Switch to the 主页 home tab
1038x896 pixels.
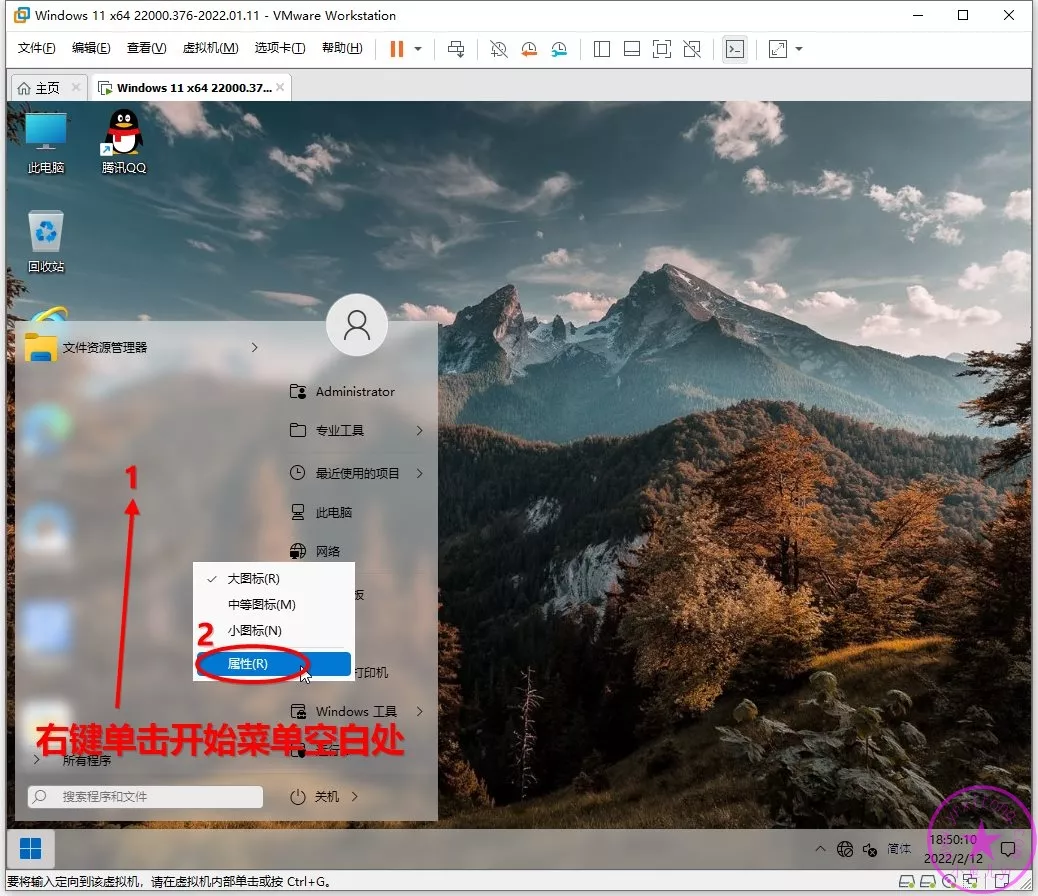[39, 88]
